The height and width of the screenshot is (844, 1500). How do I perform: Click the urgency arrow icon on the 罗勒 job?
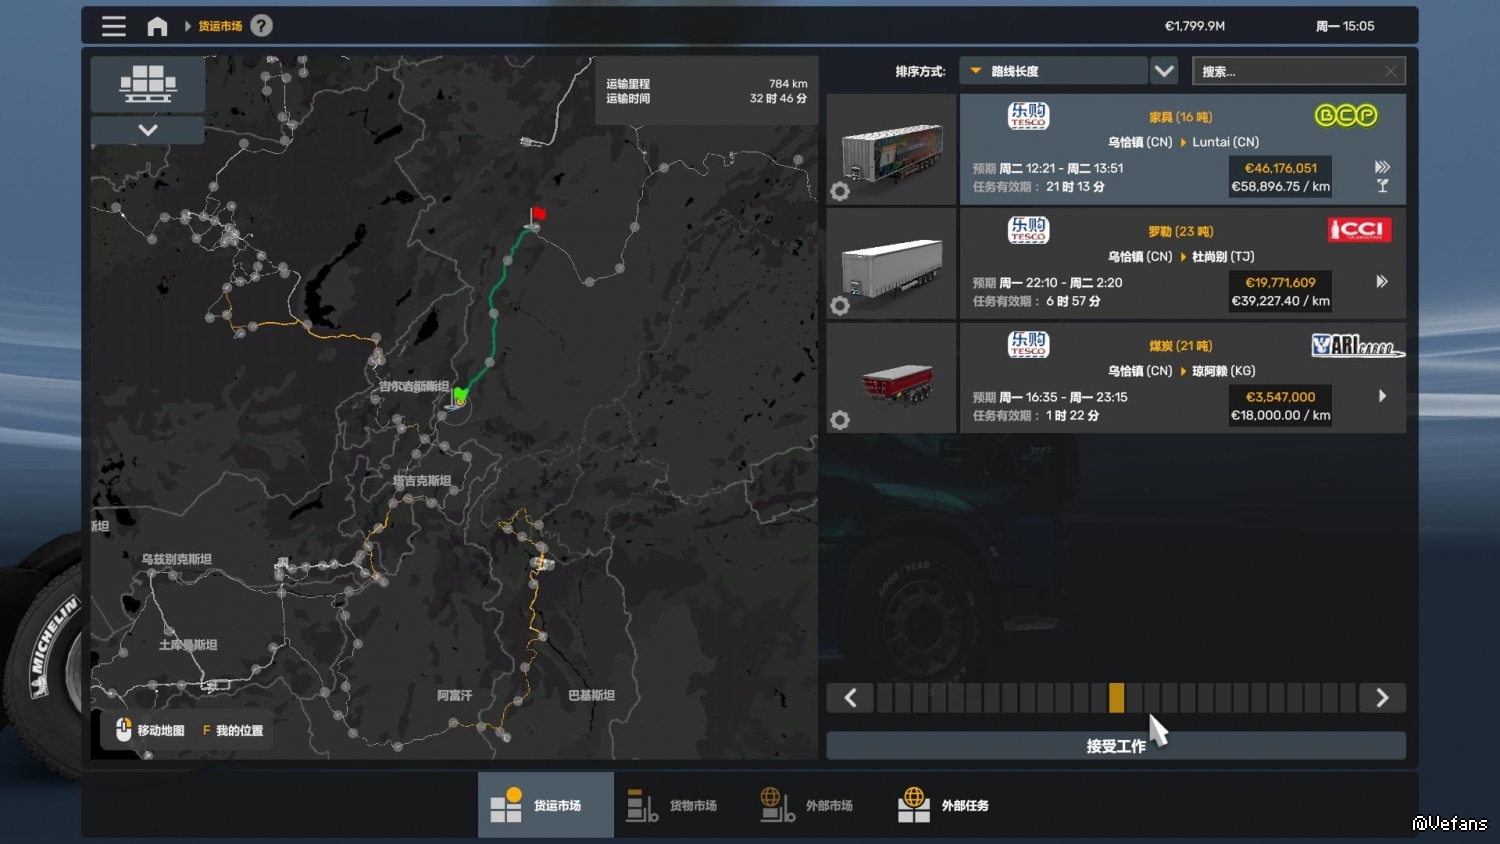(1382, 282)
